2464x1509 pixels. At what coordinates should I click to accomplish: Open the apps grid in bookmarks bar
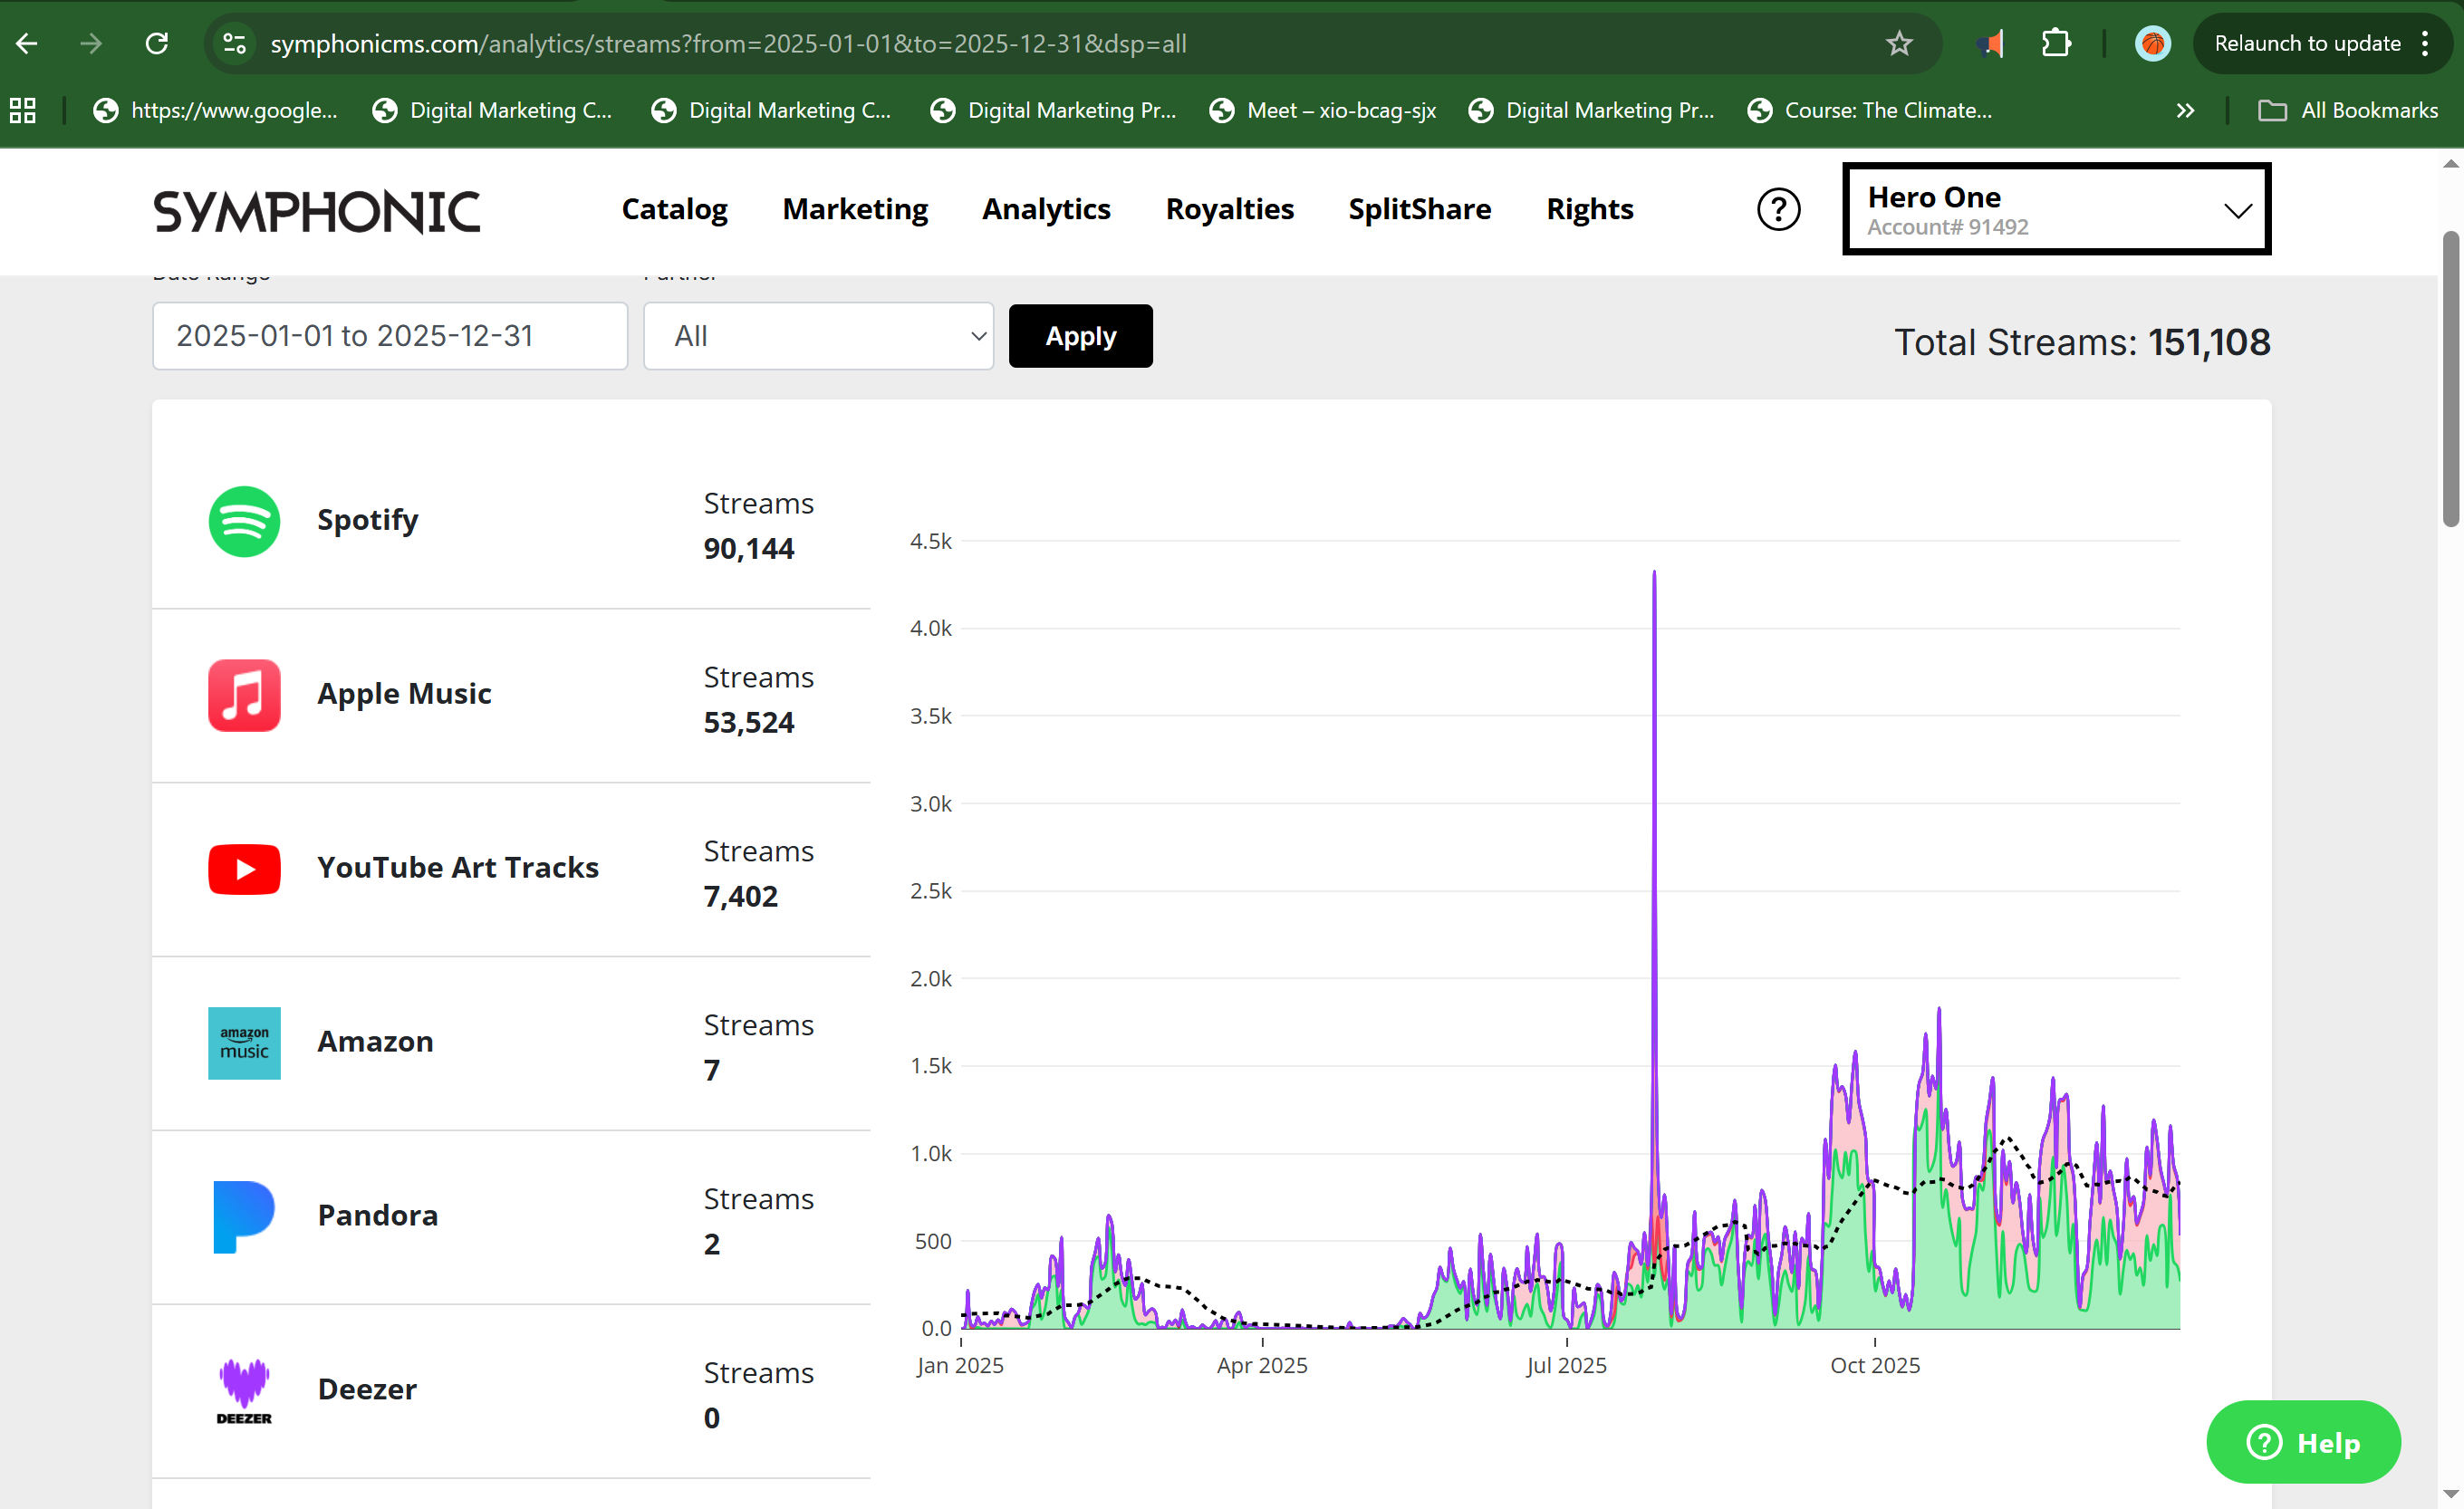click(23, 110)
